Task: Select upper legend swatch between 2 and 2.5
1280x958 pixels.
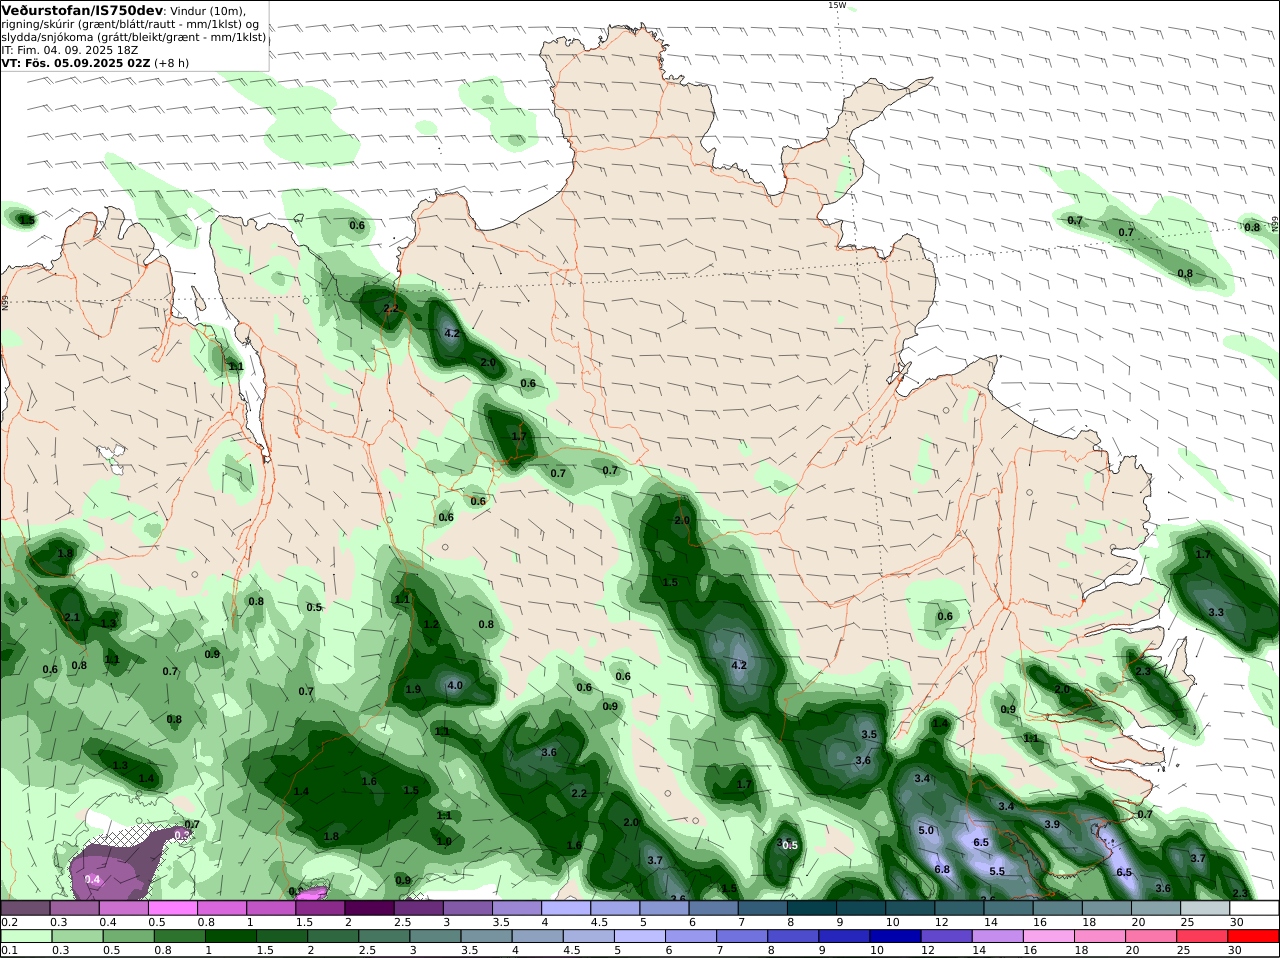Action: 369,908
